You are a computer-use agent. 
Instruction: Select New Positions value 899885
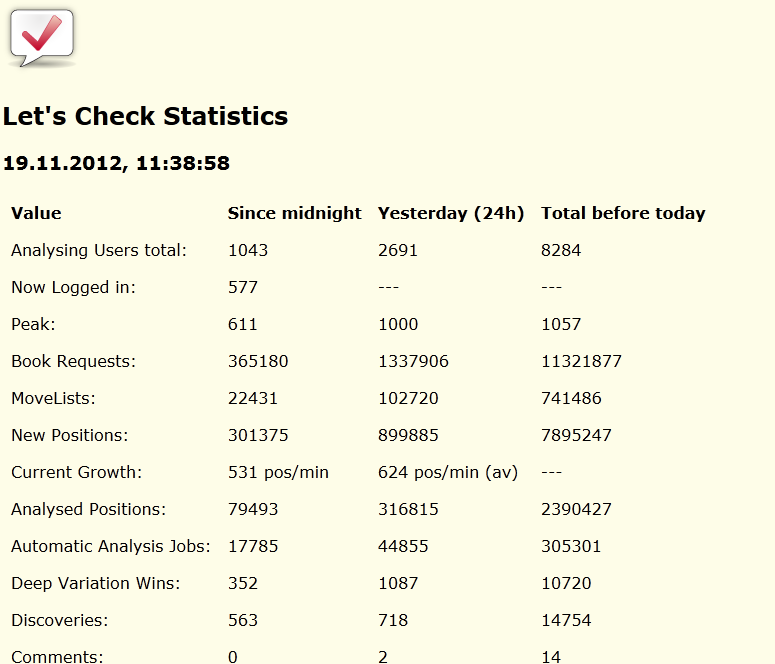pyautogui.click(x=408, y=436)
